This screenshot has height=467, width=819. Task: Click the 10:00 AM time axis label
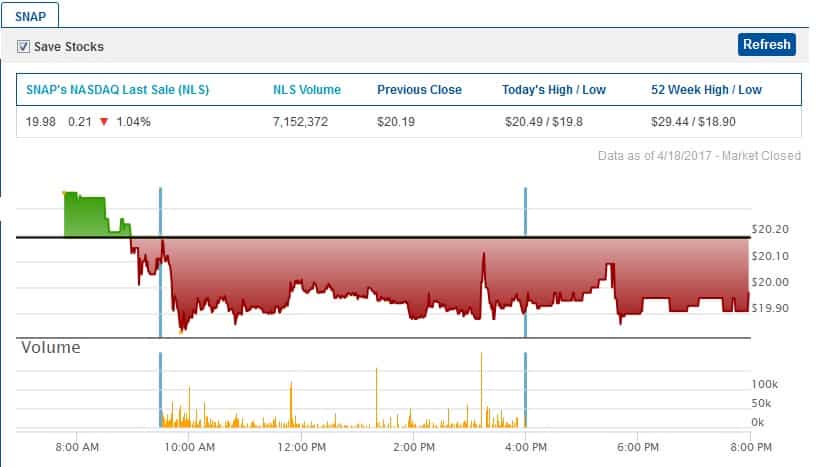190,447
